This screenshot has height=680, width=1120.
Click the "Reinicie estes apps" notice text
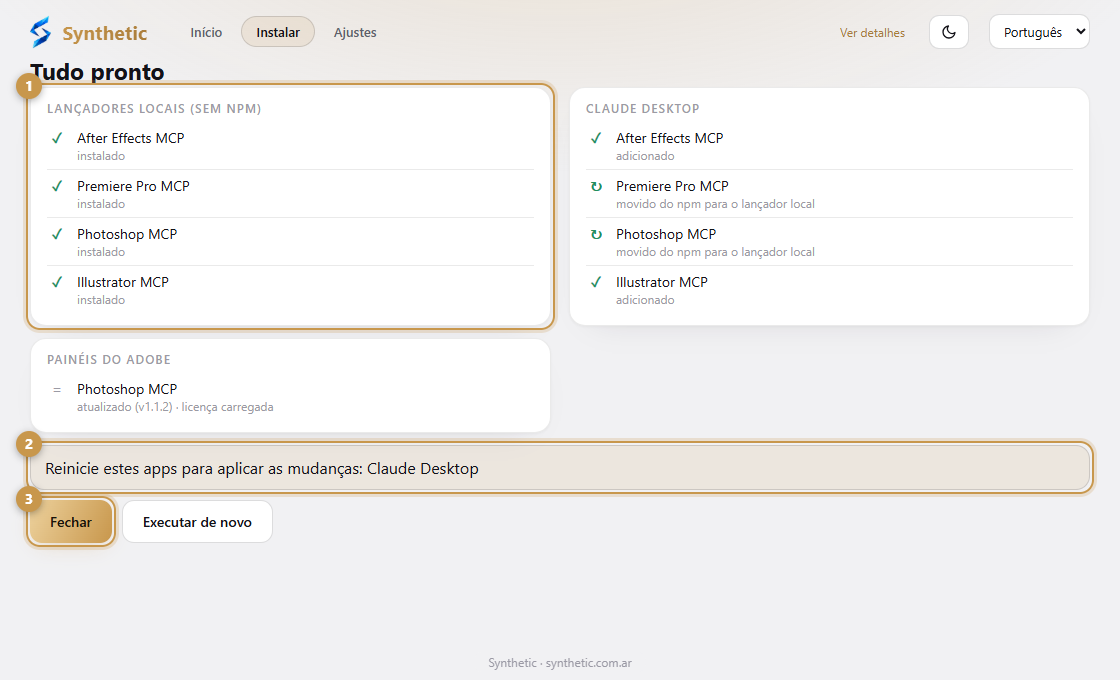(x=261, y=469)
